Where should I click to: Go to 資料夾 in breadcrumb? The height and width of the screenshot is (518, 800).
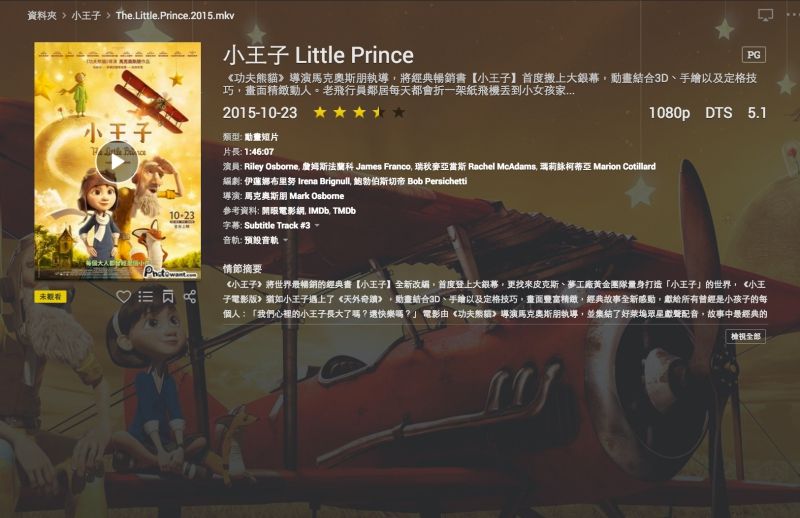click(x=42, y=16)
